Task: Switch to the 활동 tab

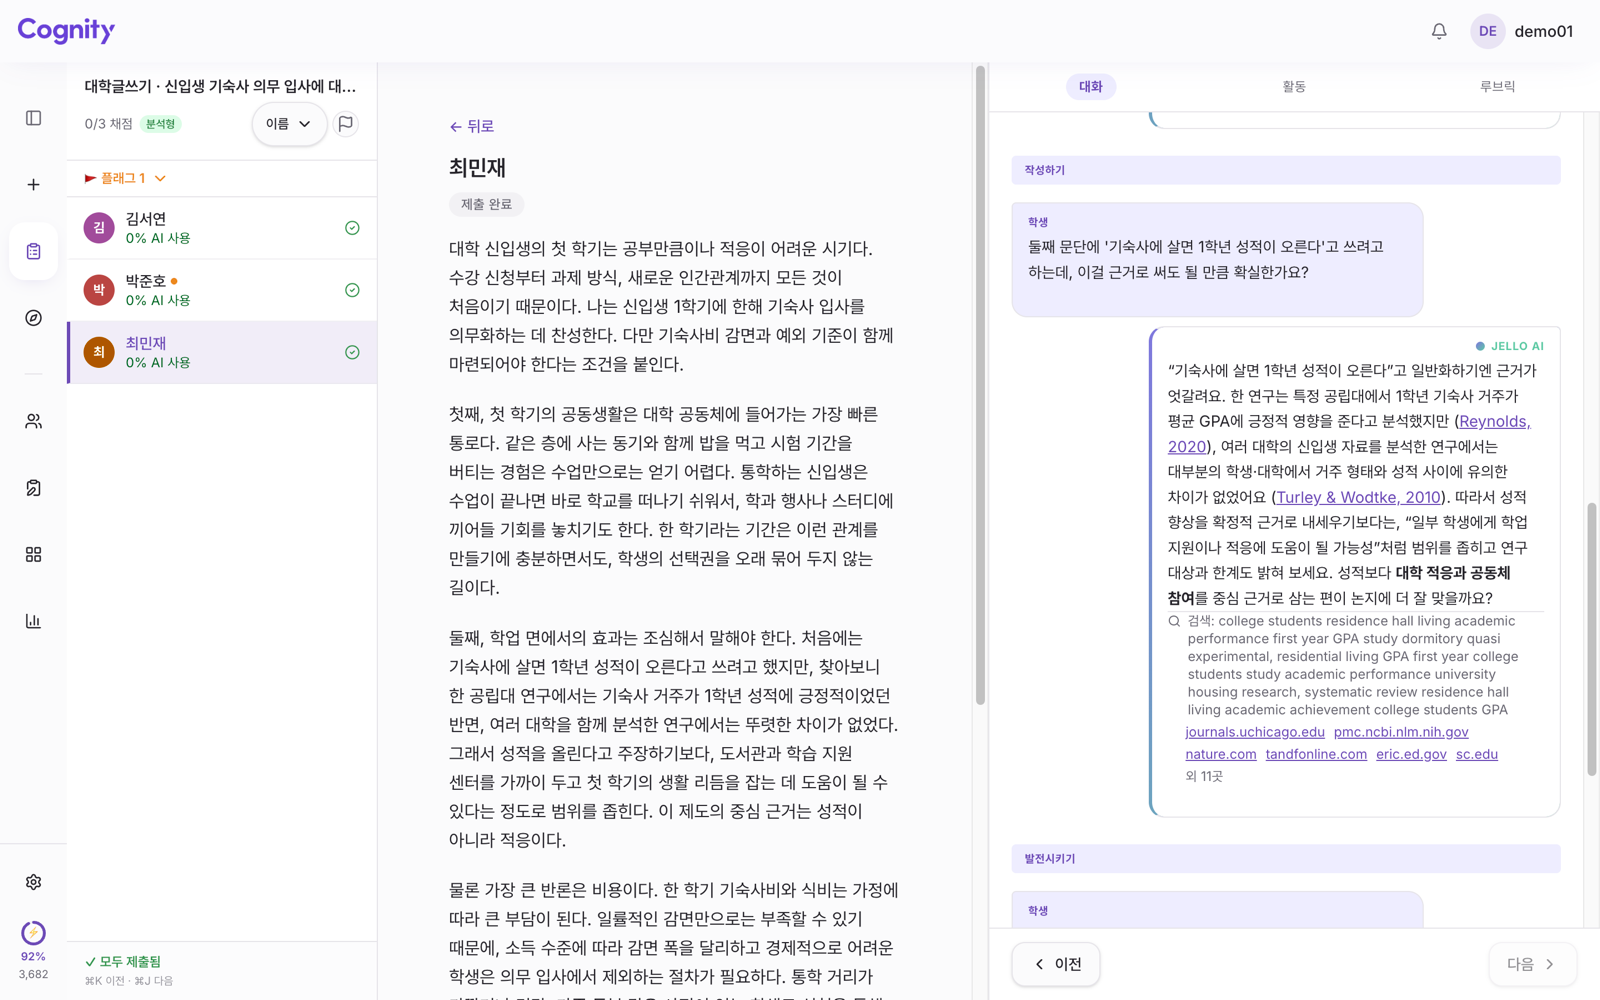Action: pyautogui.click(x=1294, y=87)
